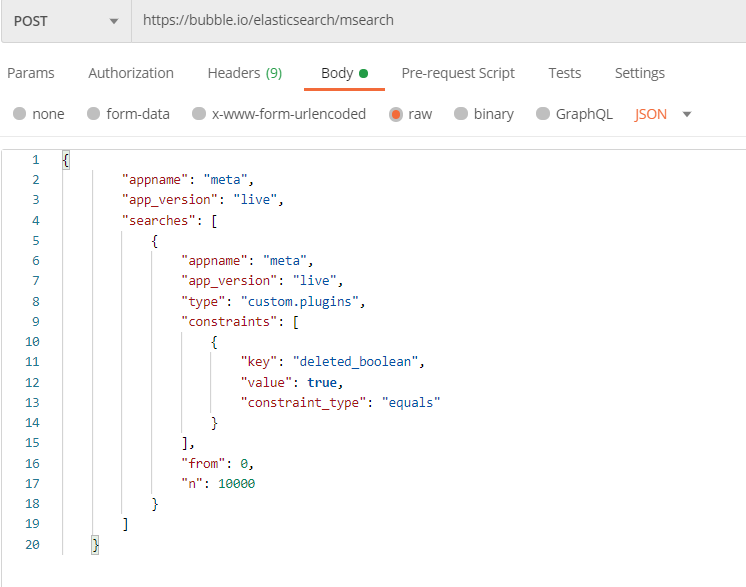The image size is (746, 587).
Task: Switch to the Params tab
Action: (x=31, y=73)
